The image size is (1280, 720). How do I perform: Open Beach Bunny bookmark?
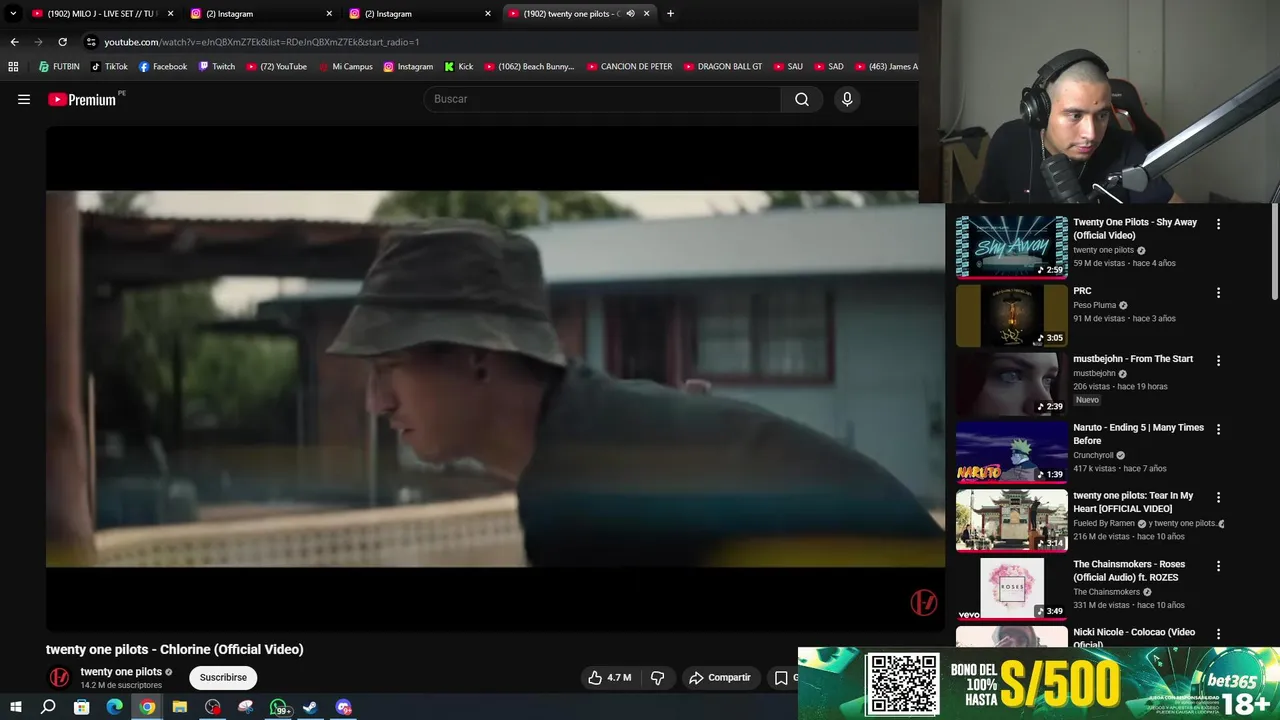coord(529,67)
